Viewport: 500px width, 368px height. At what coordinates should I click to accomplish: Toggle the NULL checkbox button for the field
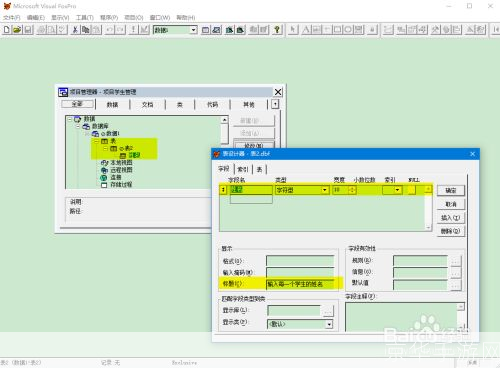(412, 190)
